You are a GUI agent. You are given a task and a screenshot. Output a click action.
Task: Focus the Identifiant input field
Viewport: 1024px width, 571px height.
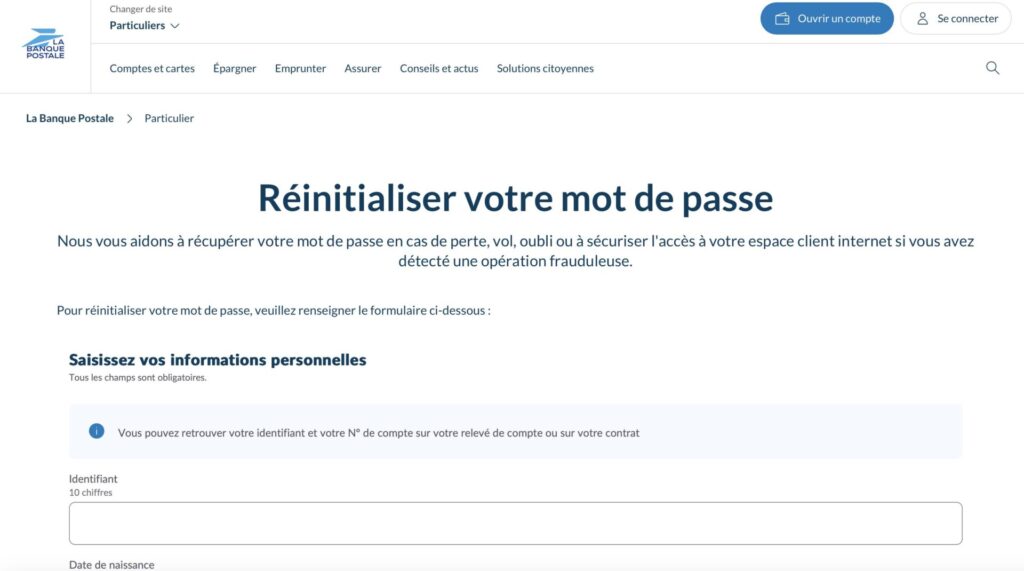[x=515, y=523]
